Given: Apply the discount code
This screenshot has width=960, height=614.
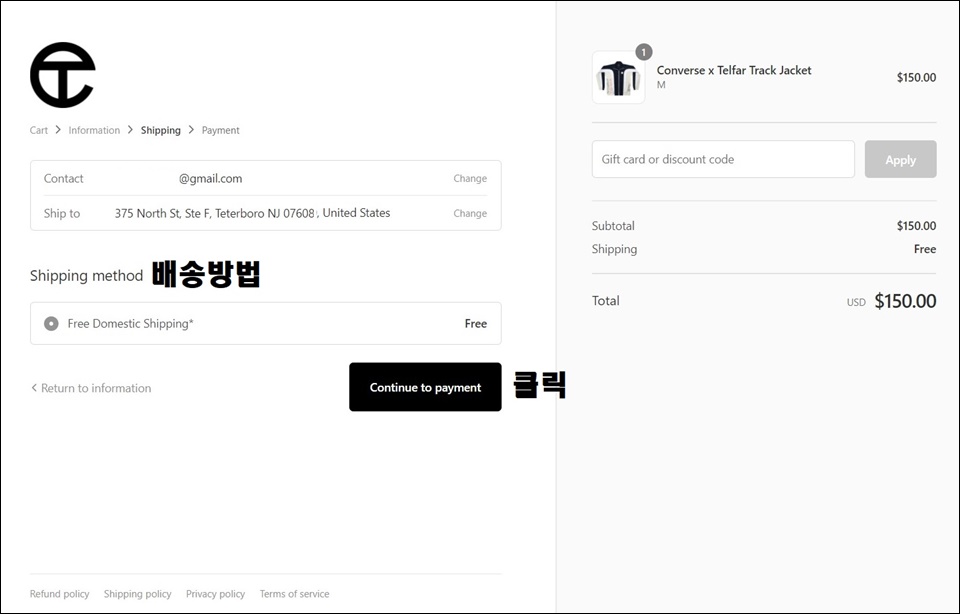Looking at the screenshot, I should [x=900, y=159].
